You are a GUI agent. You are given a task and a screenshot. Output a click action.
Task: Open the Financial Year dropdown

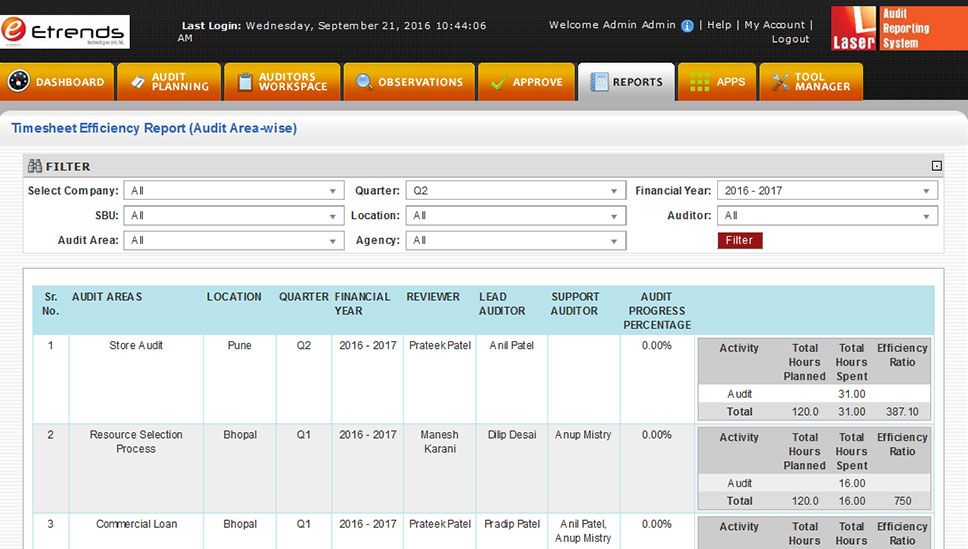tap(827, 191)
